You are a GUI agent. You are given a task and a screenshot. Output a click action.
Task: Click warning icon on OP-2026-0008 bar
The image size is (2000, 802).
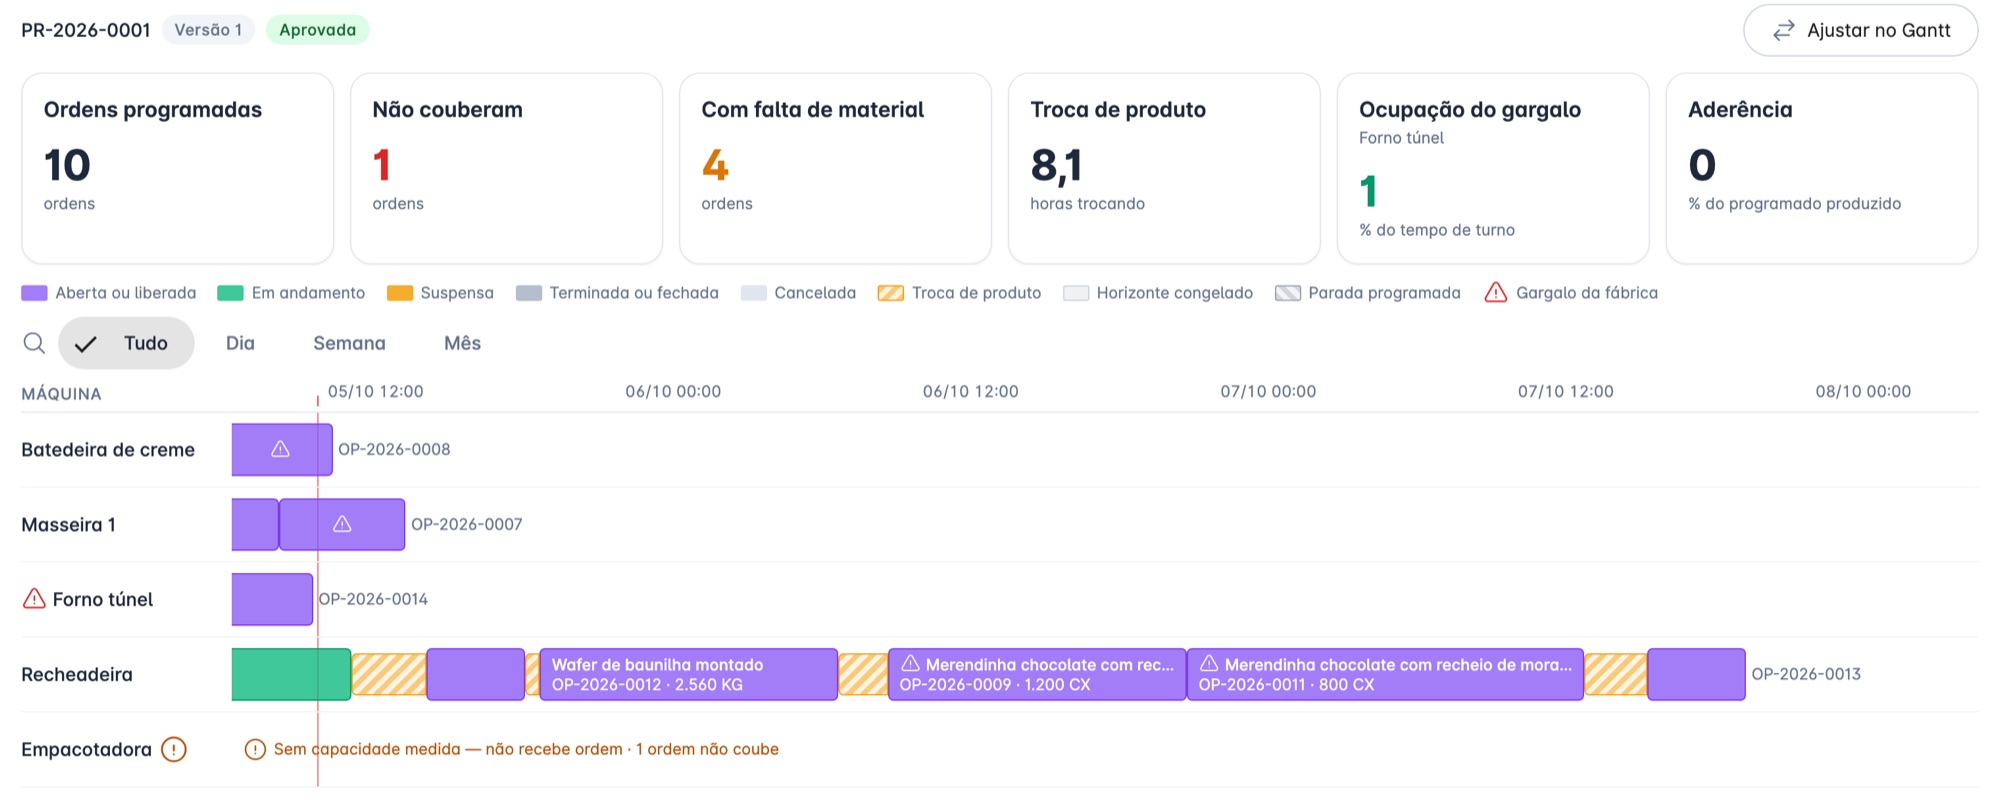(x=281, y=449)
